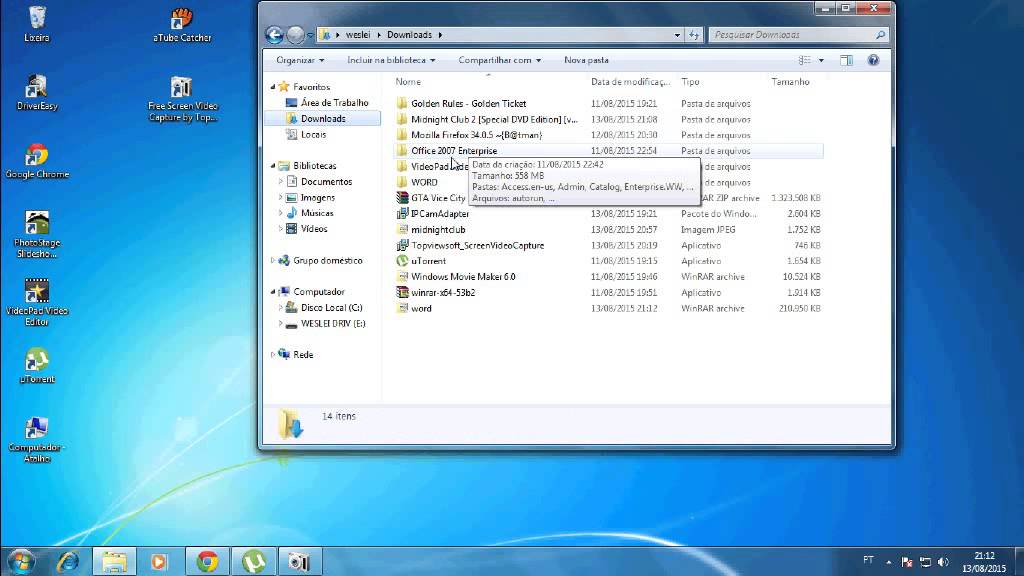The width and height of the screenshot is (1024, 576).
Task: Open Free Screen Video Capture desktop icon
Action: click(182, 98)
